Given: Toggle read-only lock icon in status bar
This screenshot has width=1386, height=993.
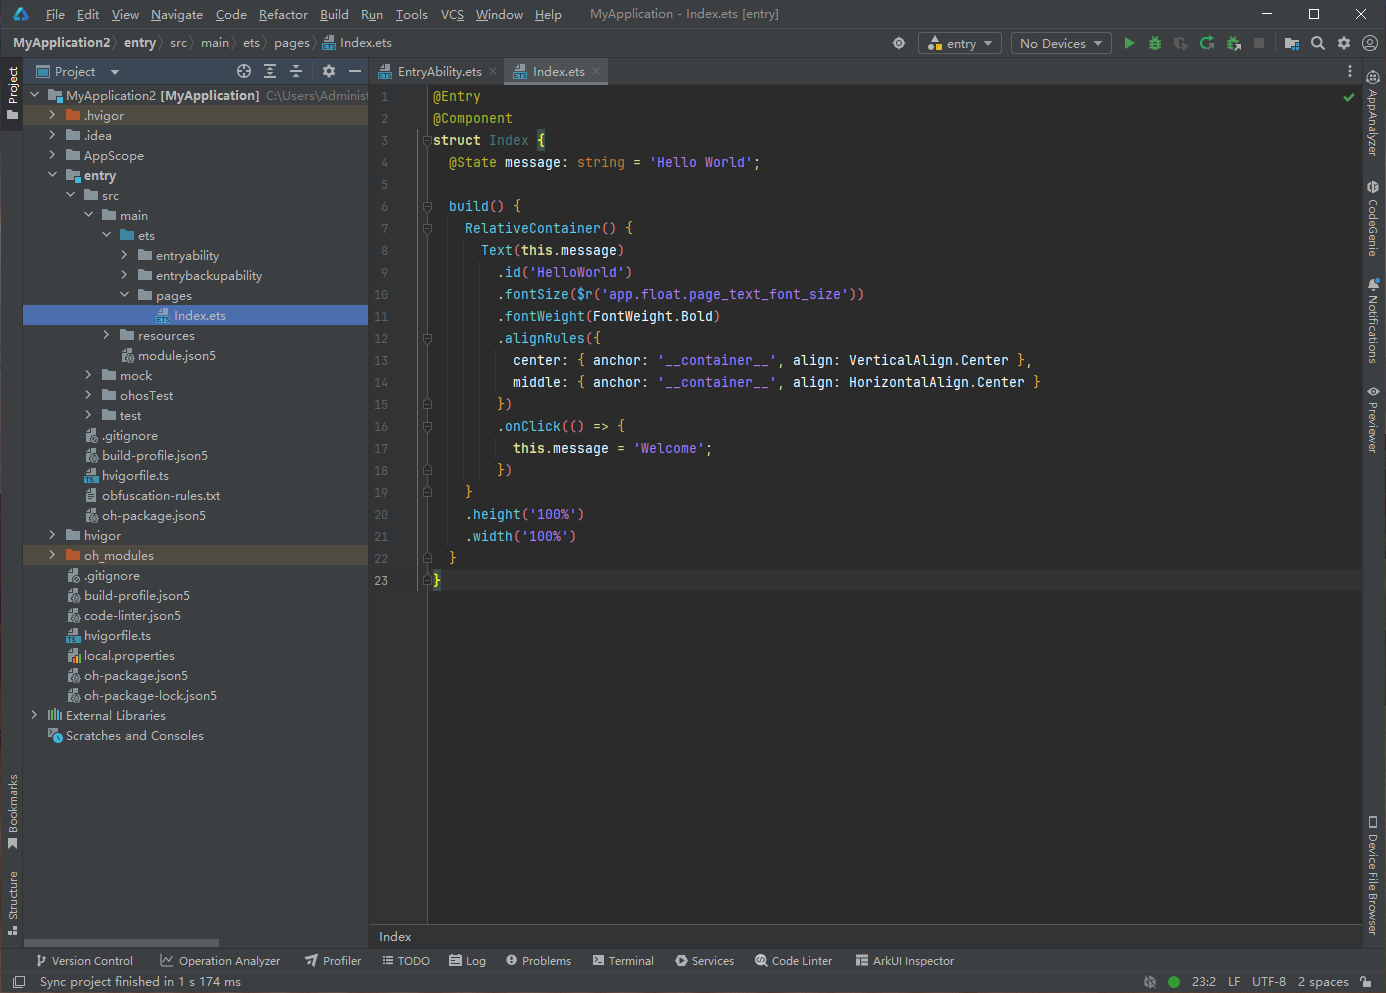Looking at the screenshot, I should (x=1366, y=982).
